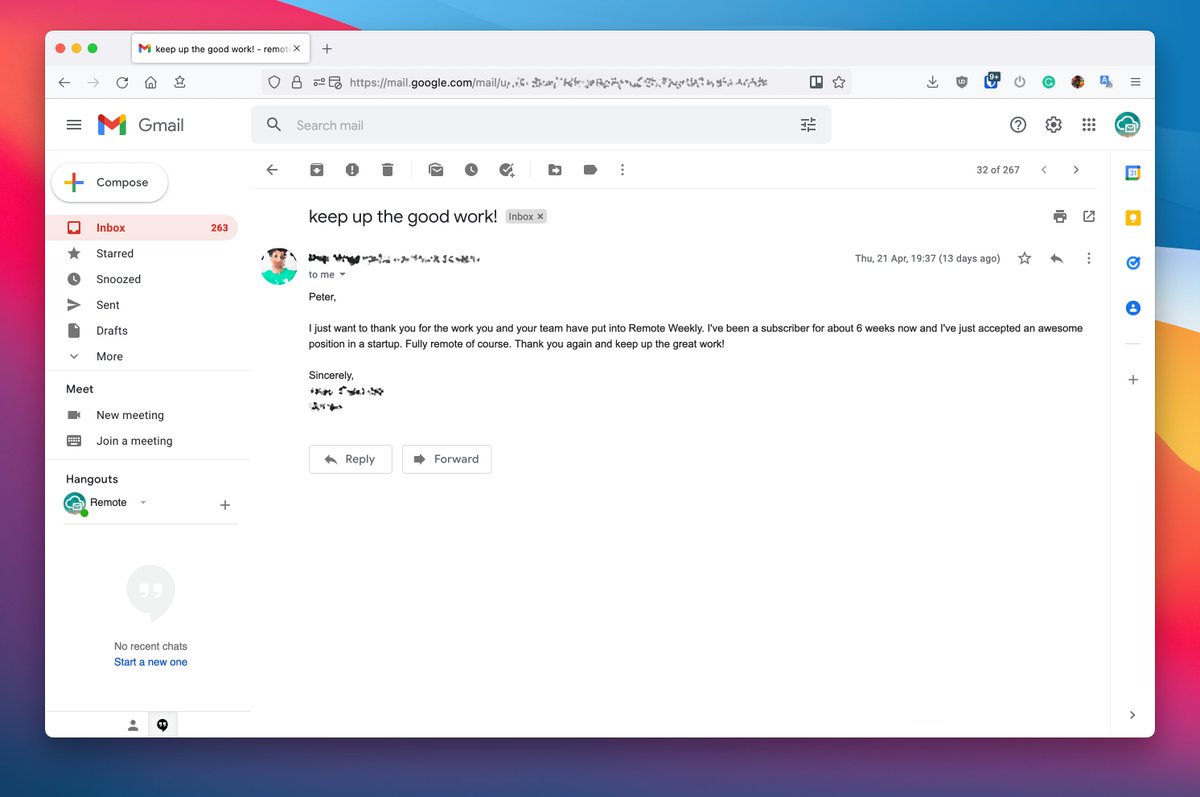Get add-ons plus icon in side panel
The width and height of the screenshot is (1200, 797).
(x=1133, y=380)
